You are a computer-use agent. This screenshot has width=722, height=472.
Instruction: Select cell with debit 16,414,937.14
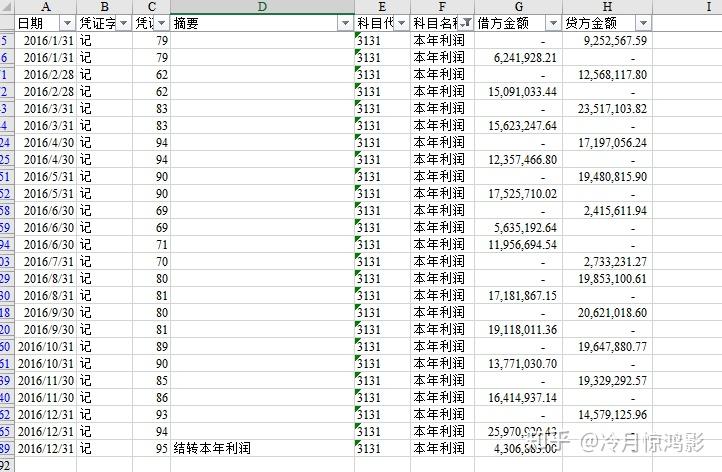click(518, 398)
